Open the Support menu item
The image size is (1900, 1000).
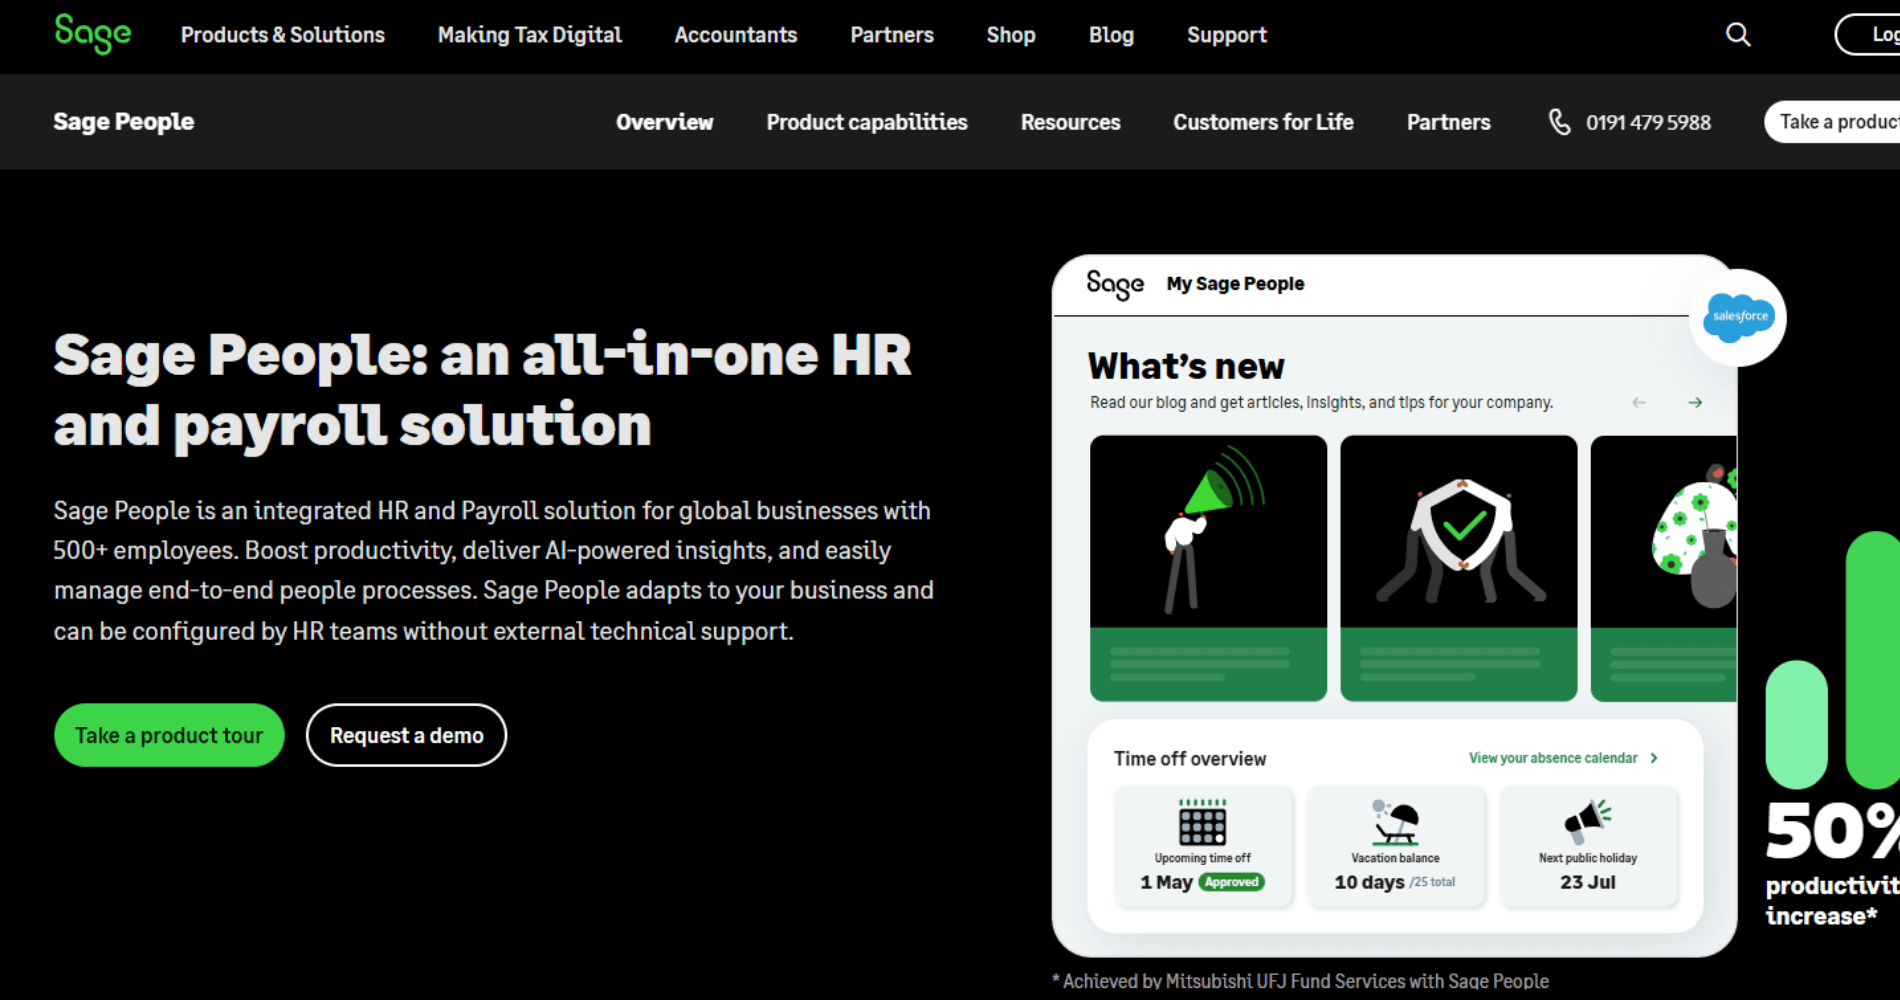point(1226,35)
